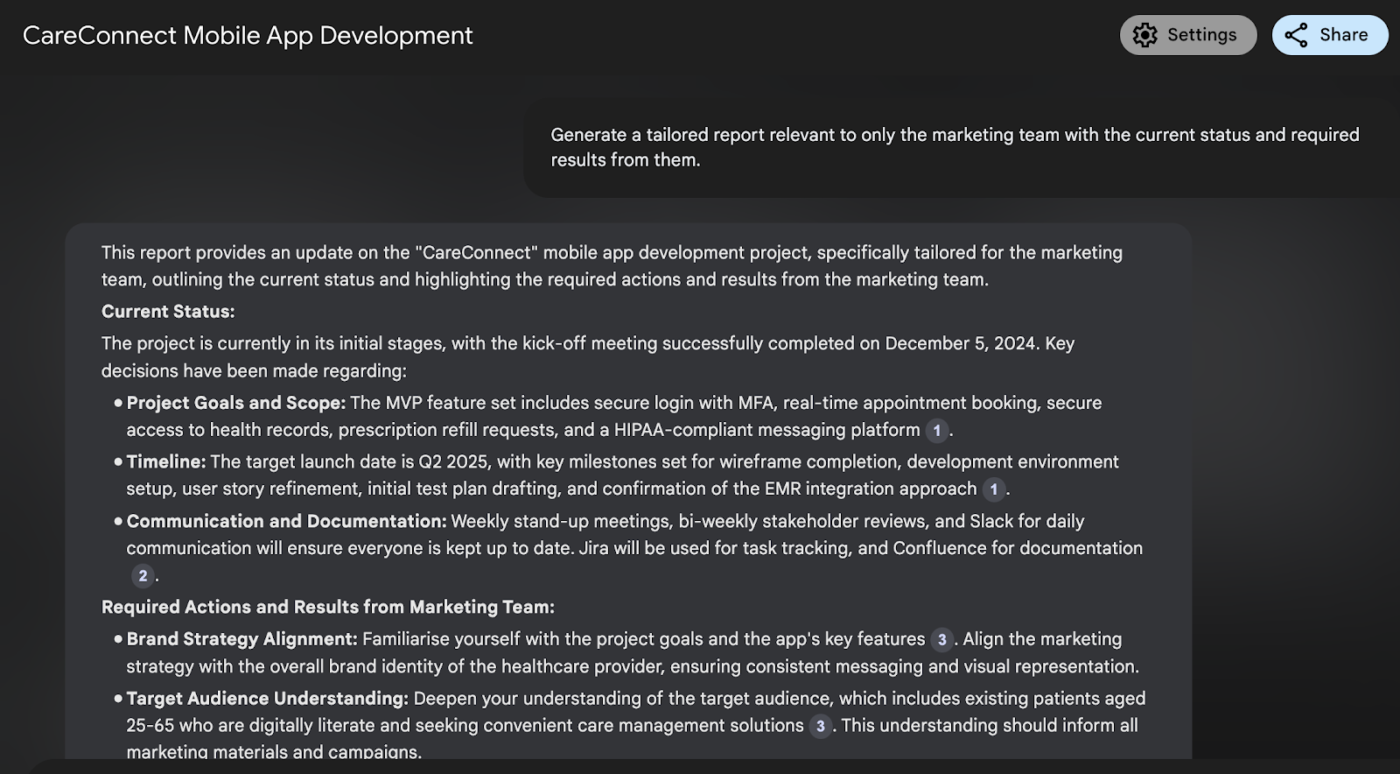Viewport: 1400px width, 774px height.
Task: Click the text 'December 5, 2024'
Action: [961, 343]
